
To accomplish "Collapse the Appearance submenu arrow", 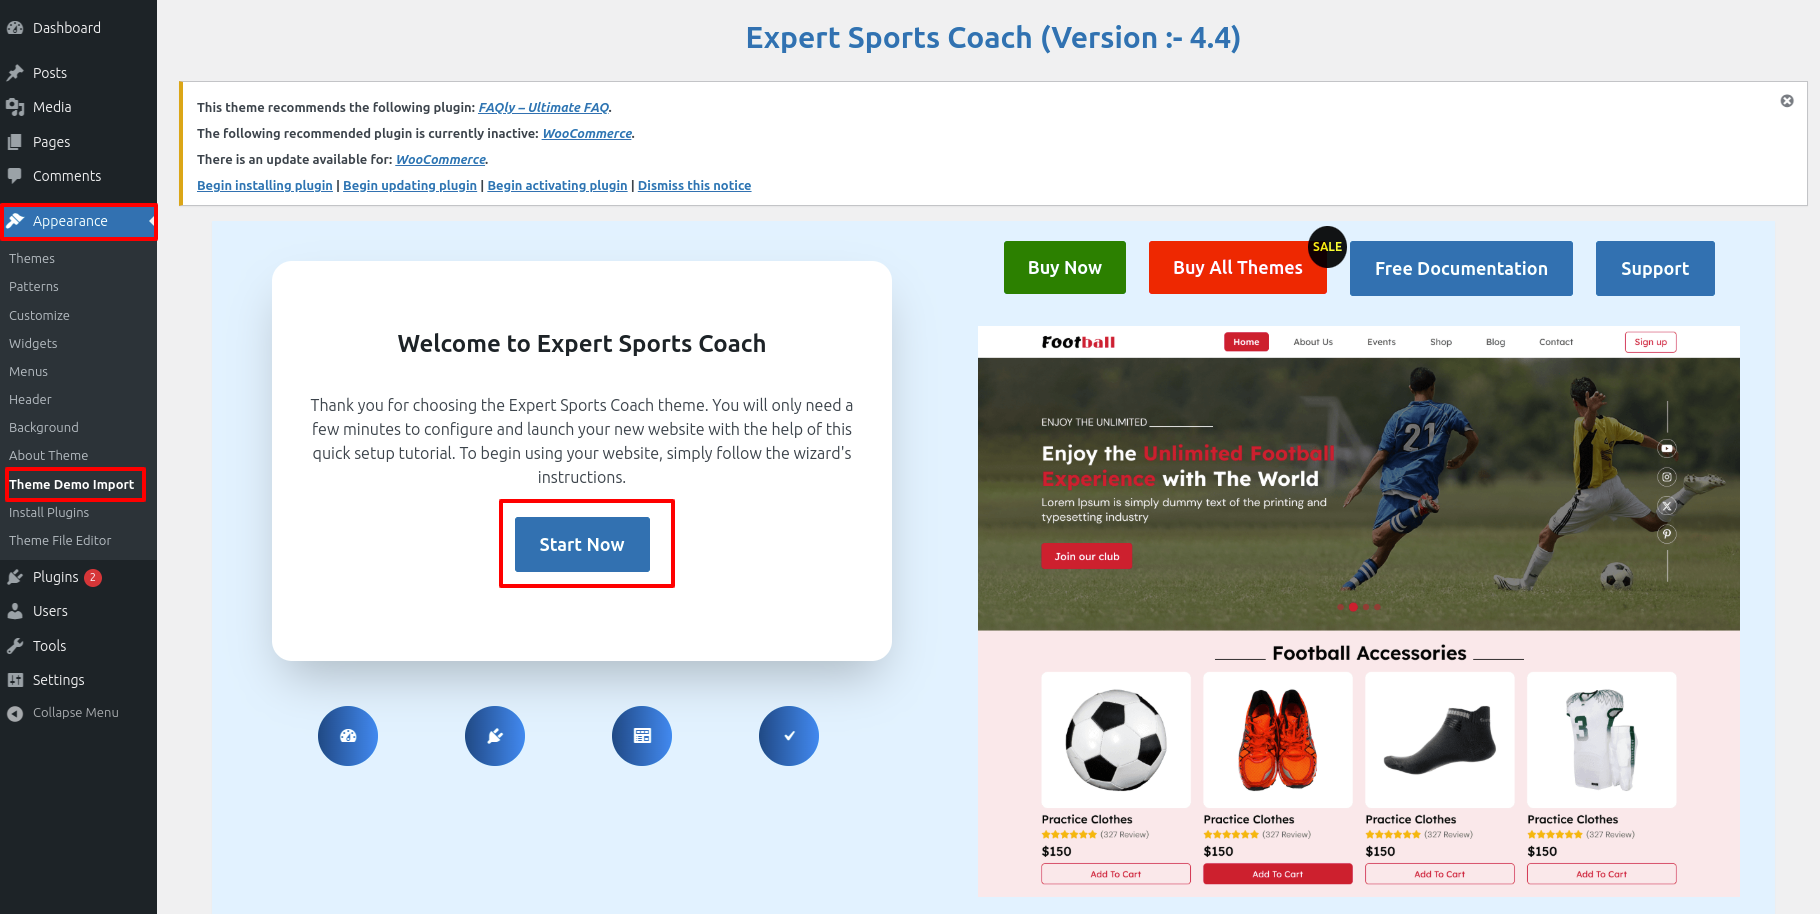I will 152,221.
